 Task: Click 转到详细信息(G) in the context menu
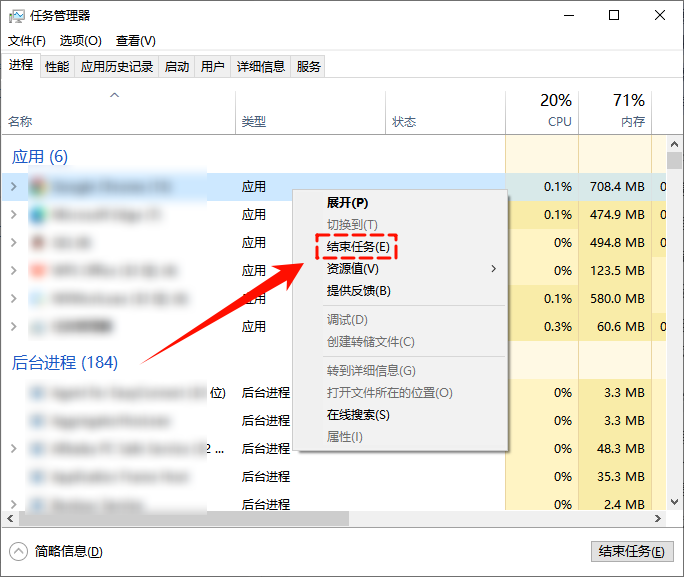(400, 371)
